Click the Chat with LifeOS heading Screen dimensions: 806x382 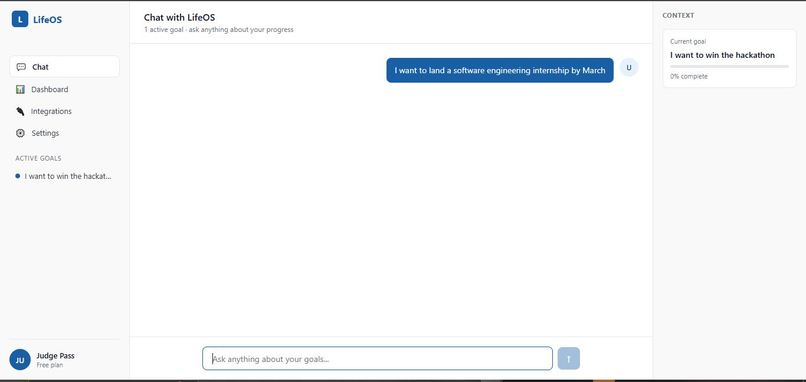[179, 18]
